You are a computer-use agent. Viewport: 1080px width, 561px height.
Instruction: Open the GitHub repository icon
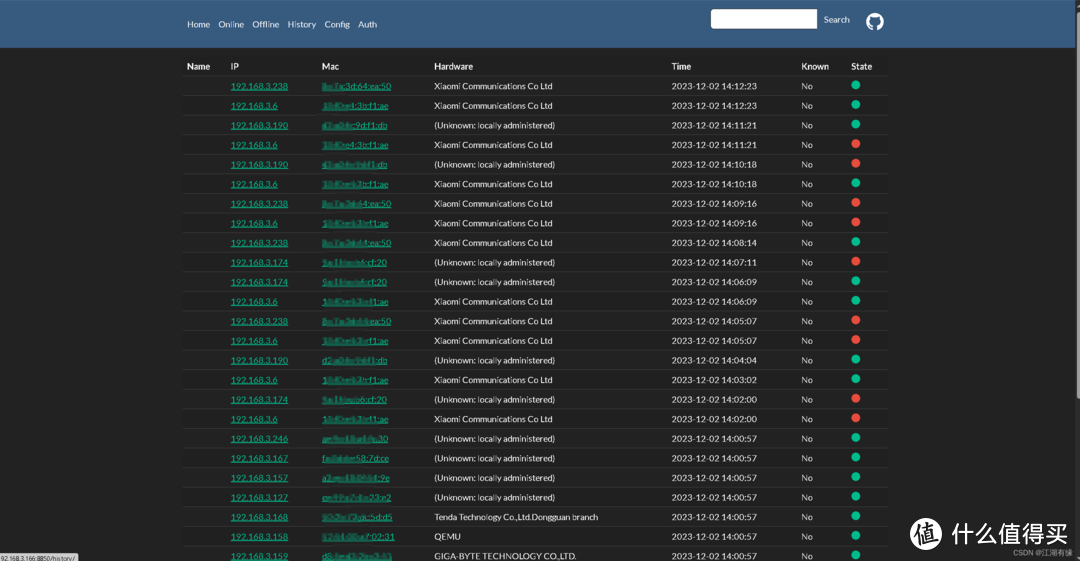(874, 21)
